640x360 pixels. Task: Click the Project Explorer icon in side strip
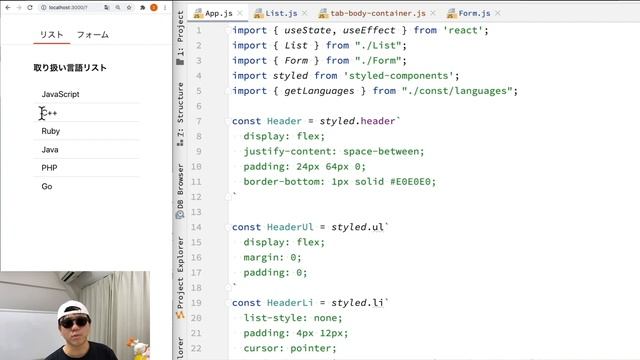coord(180,315)
